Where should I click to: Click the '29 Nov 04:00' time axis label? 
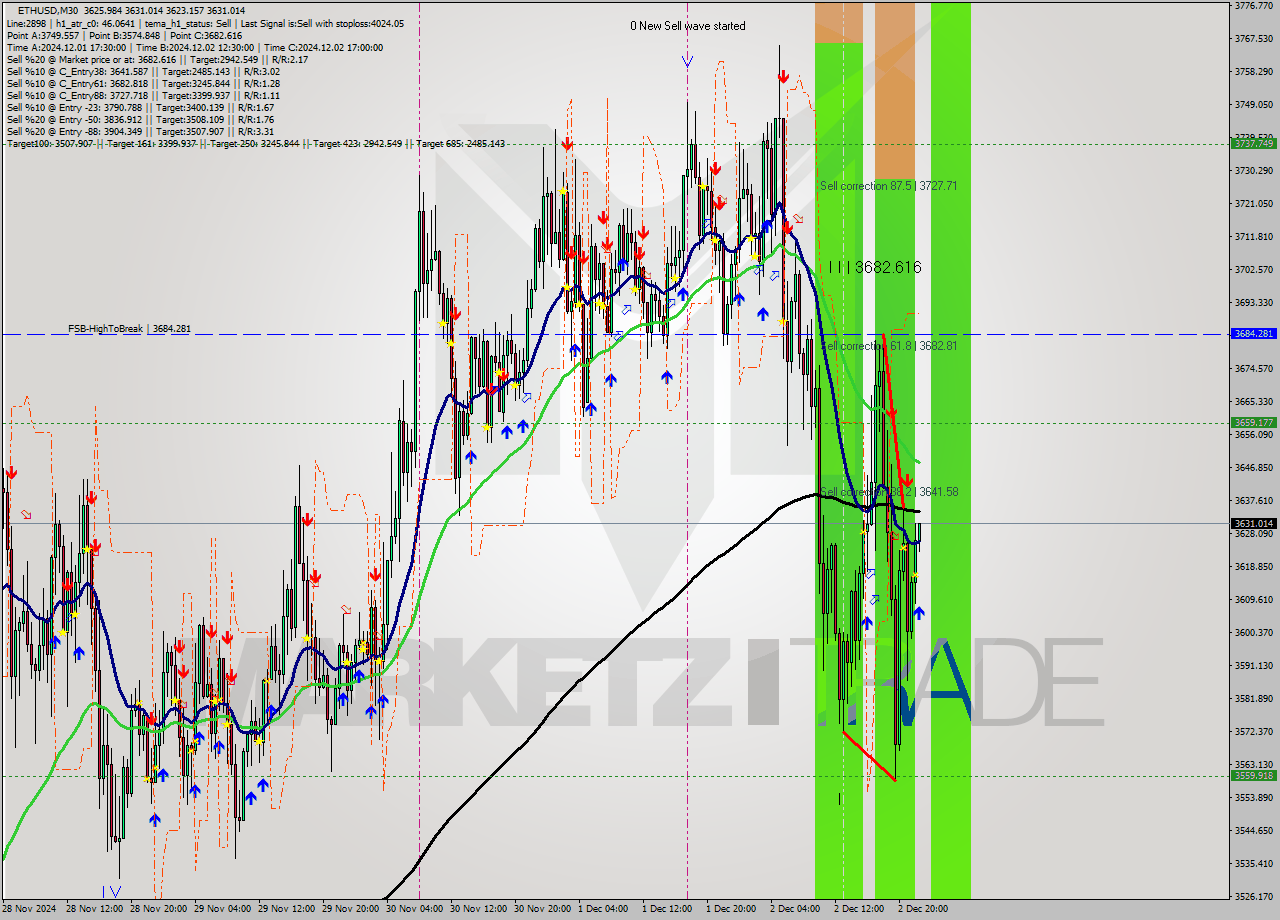pos(223,909)
